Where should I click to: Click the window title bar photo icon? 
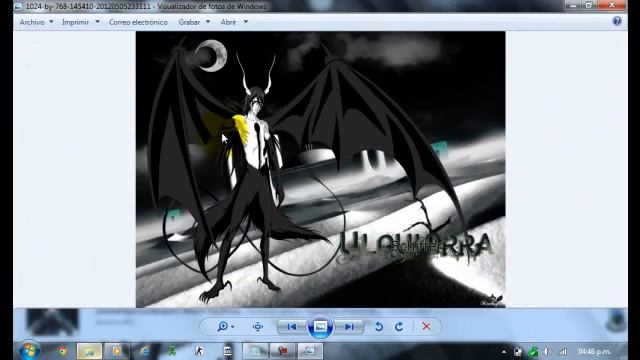(18, 7)
